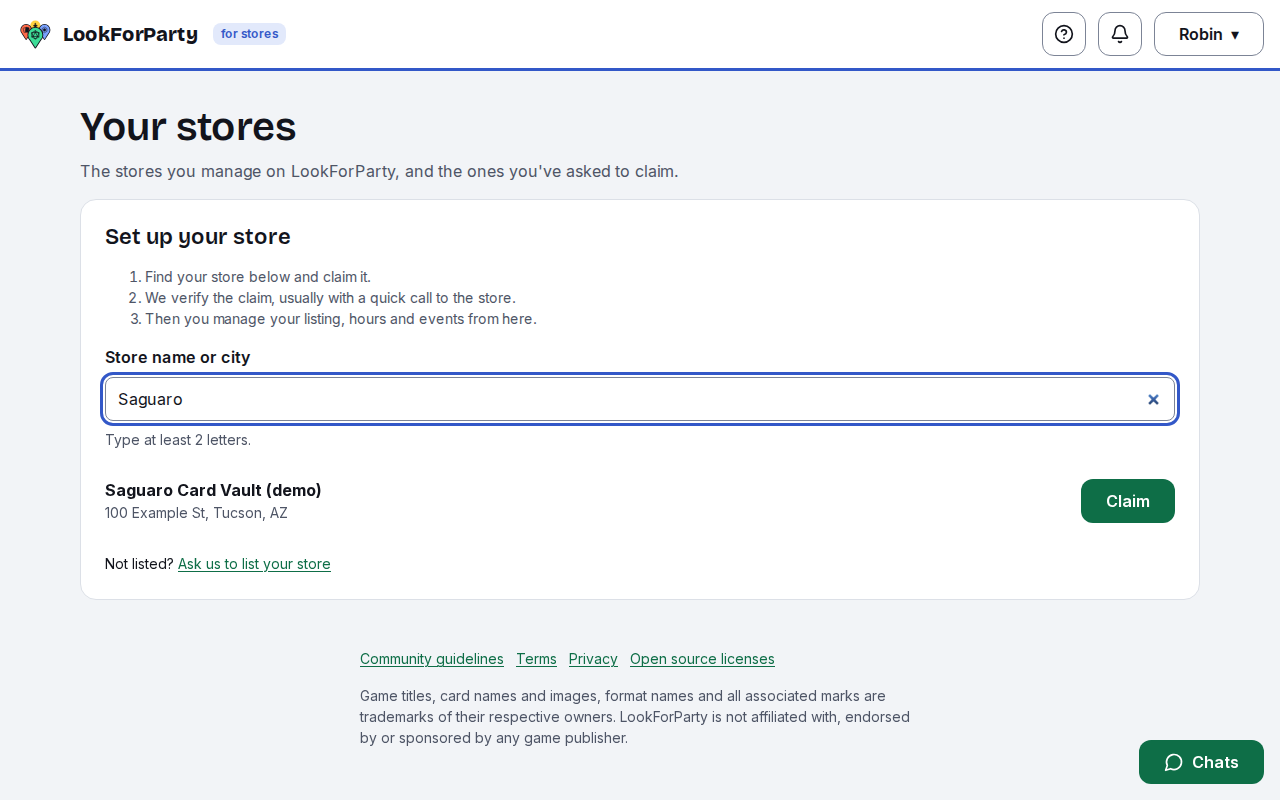Click 'Type at least 2 letters.' hint
Viewport: 1280px width, 800px height.
pyautogui.click(x=178, y=440)
